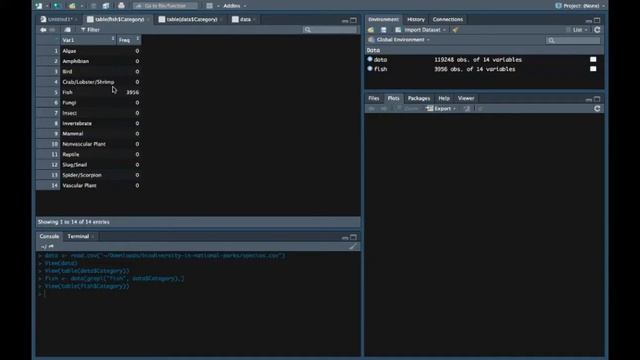This screenshot has height=360, width=640.
Task: Select the Spider/Scorpion row
Action: [89, 175]
